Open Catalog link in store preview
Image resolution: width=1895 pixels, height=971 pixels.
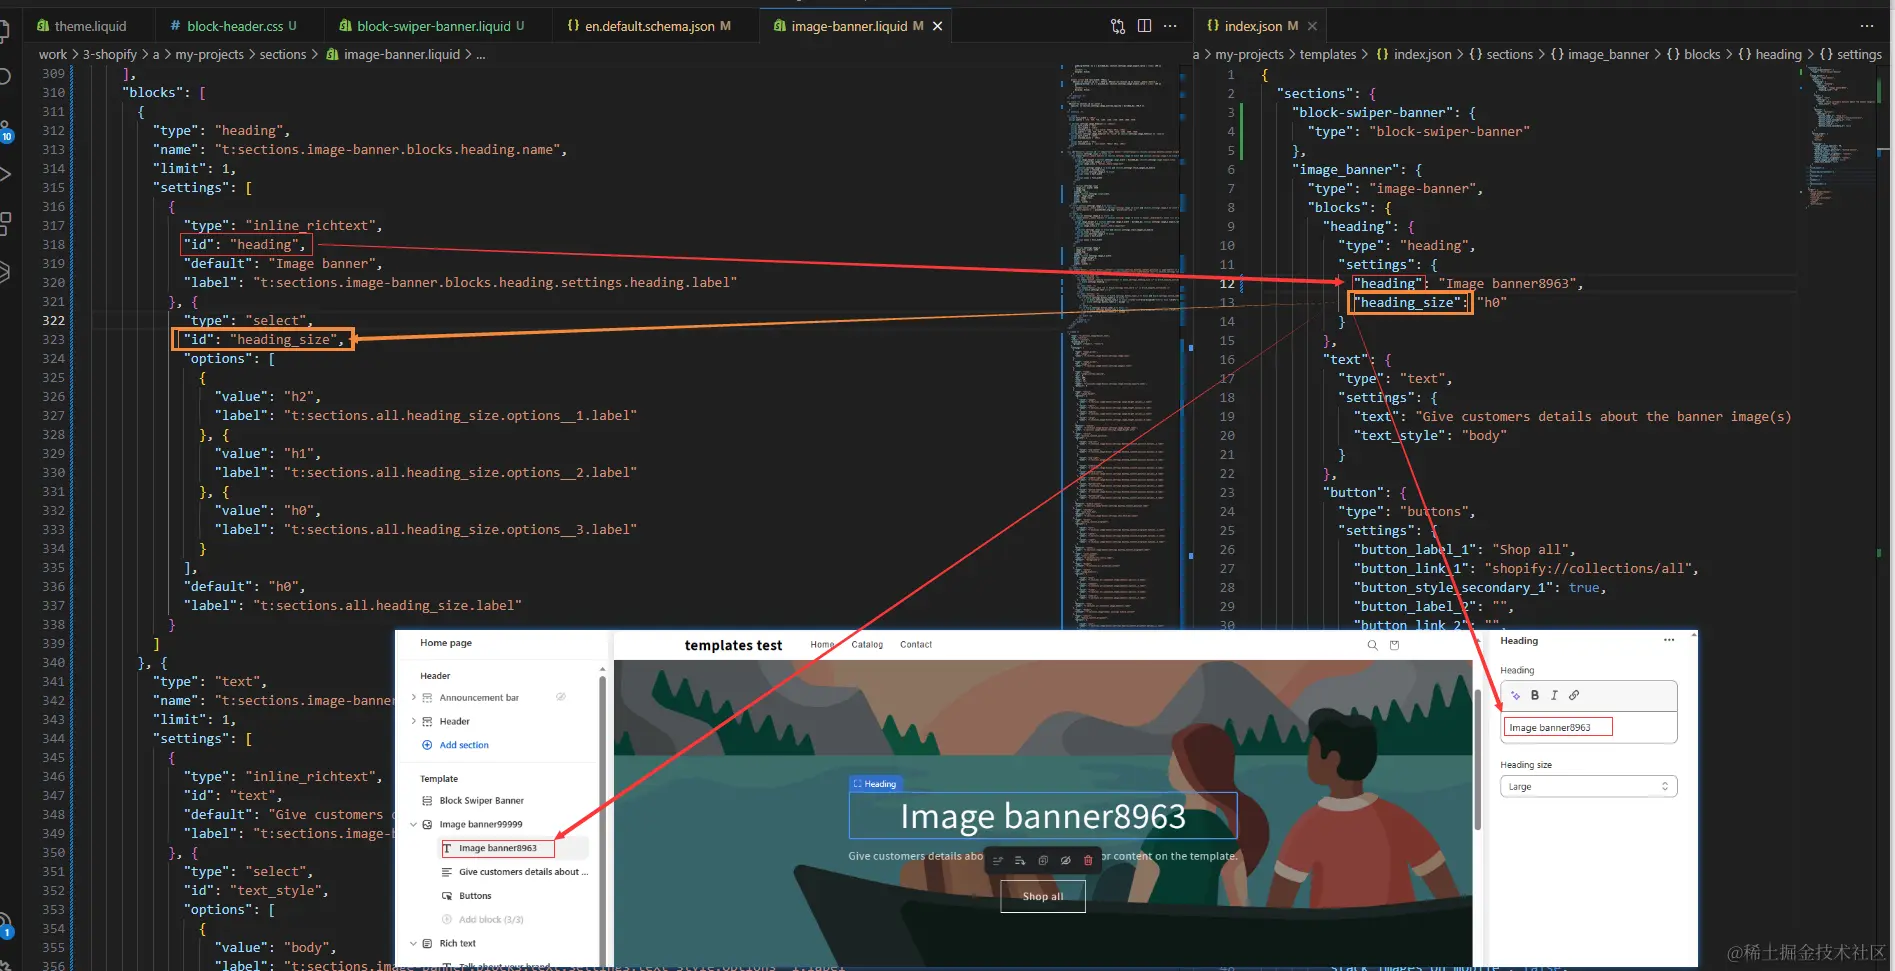867,645
